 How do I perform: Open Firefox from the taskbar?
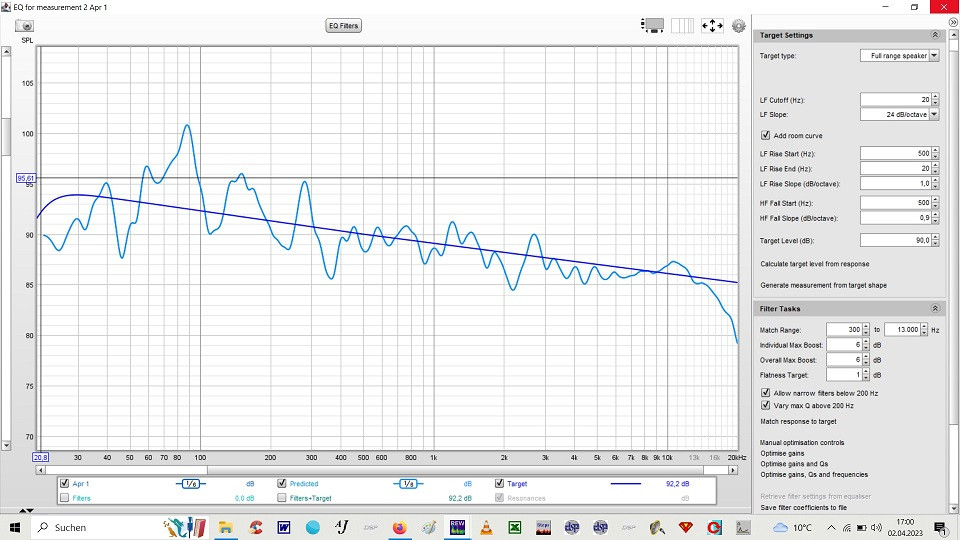point(399,527)
